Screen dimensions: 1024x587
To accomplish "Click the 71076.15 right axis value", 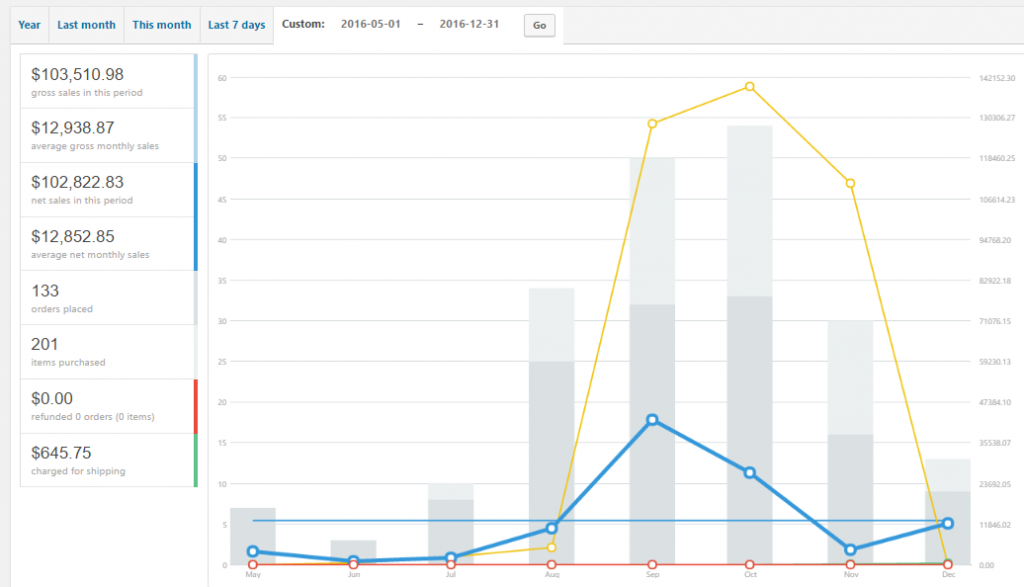I will coord(995,321).
